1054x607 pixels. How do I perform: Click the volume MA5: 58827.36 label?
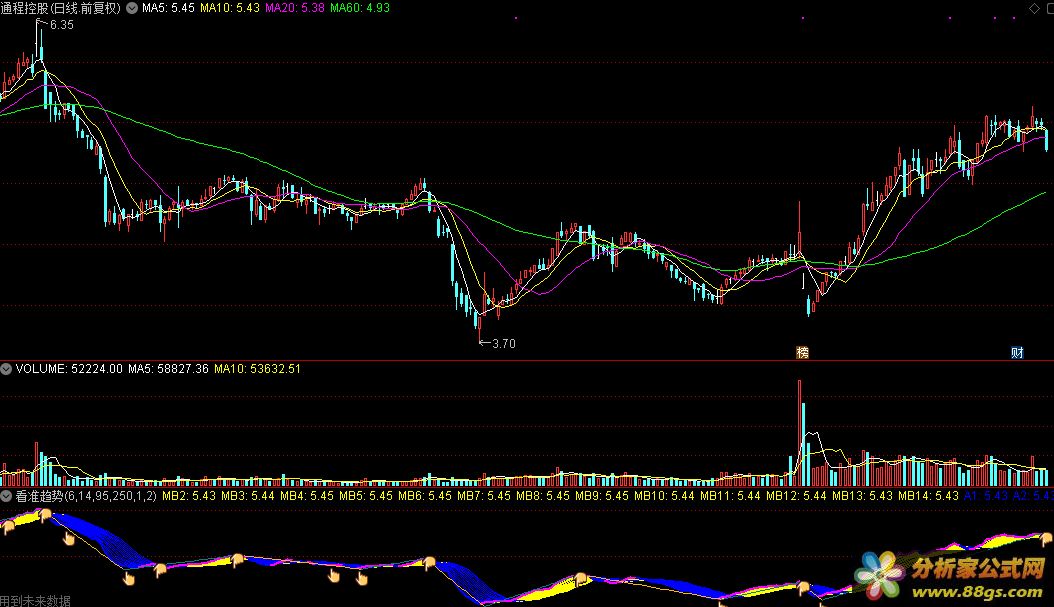168,368
